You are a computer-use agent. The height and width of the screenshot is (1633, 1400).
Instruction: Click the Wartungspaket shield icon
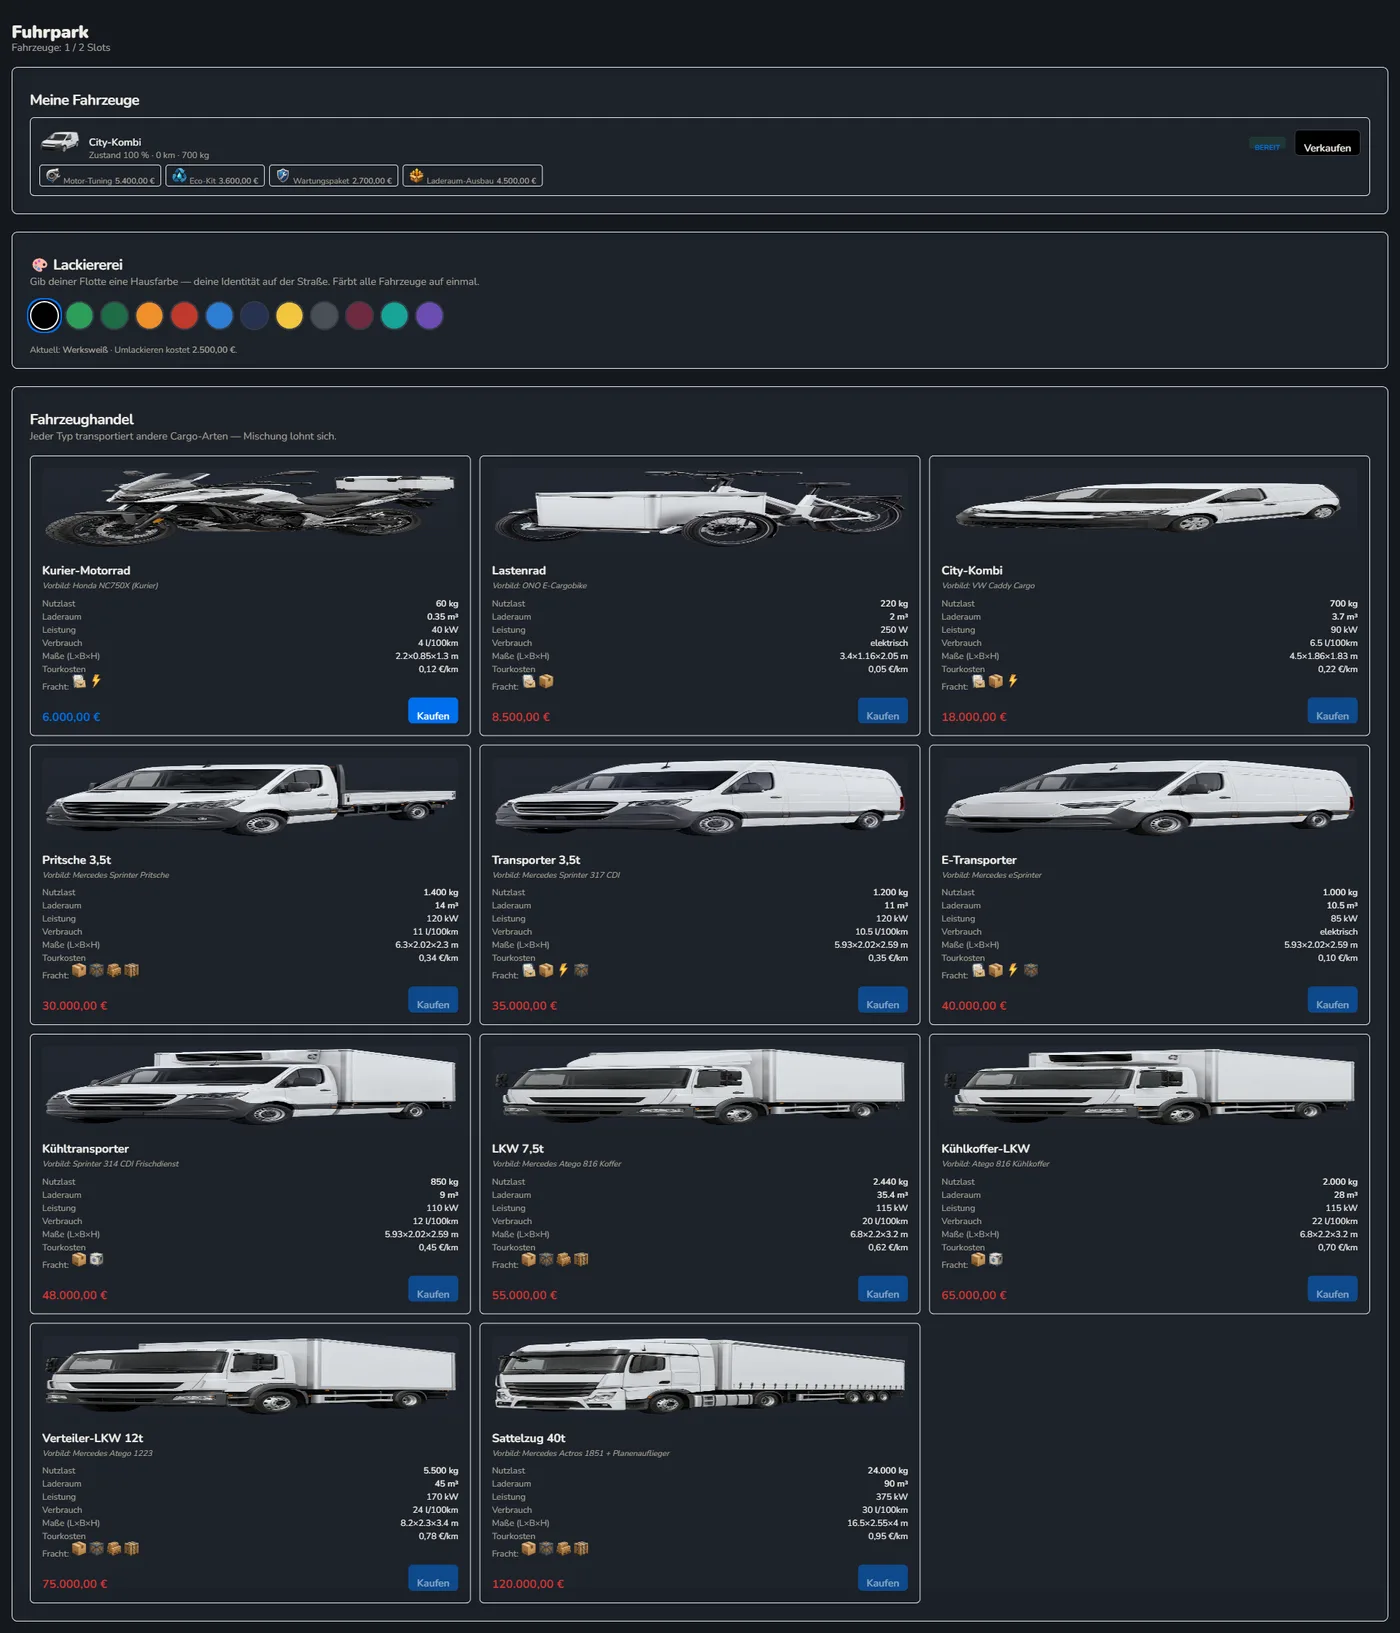(x=283, y=176)
